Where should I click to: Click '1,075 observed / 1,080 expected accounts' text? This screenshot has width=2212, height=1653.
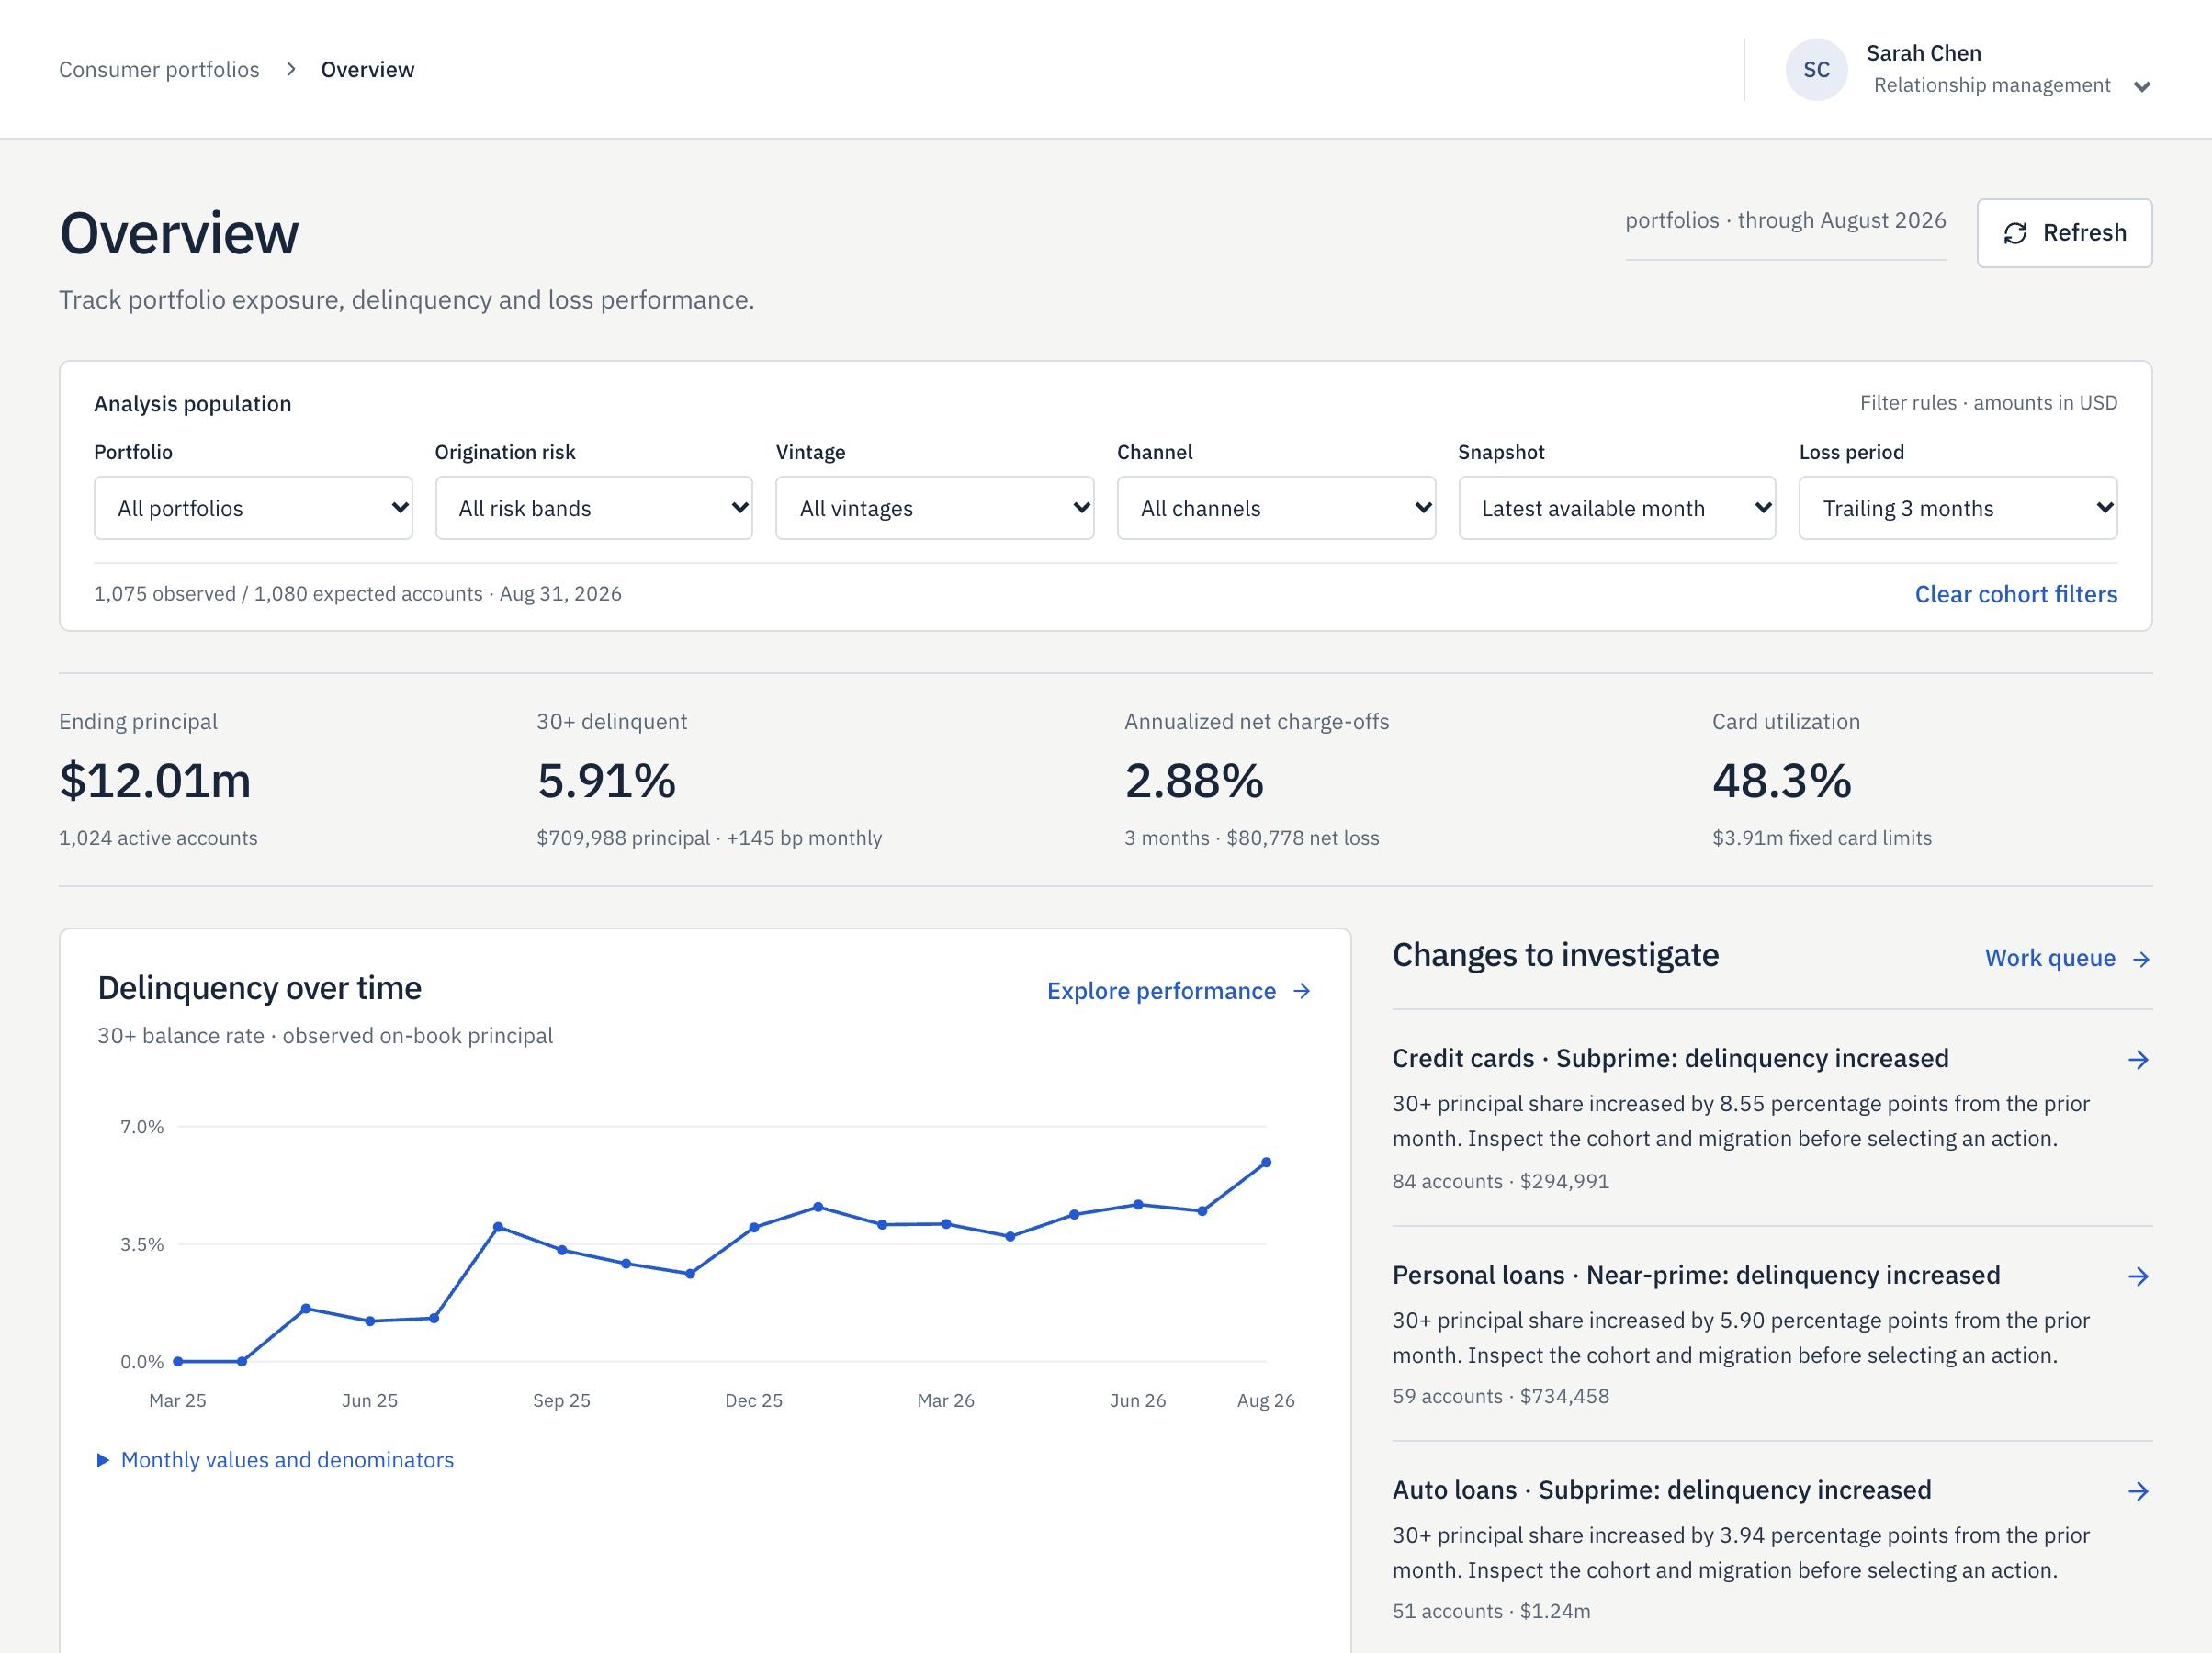click(288, 594)
